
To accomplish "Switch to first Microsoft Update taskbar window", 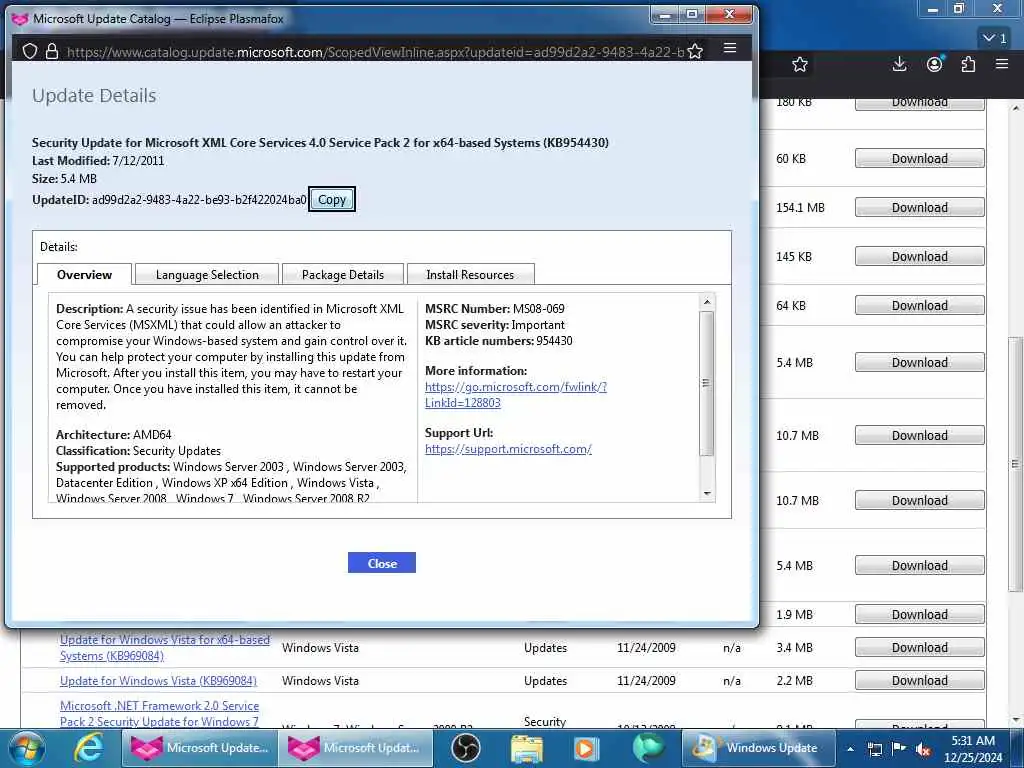I will pos(199,748).
